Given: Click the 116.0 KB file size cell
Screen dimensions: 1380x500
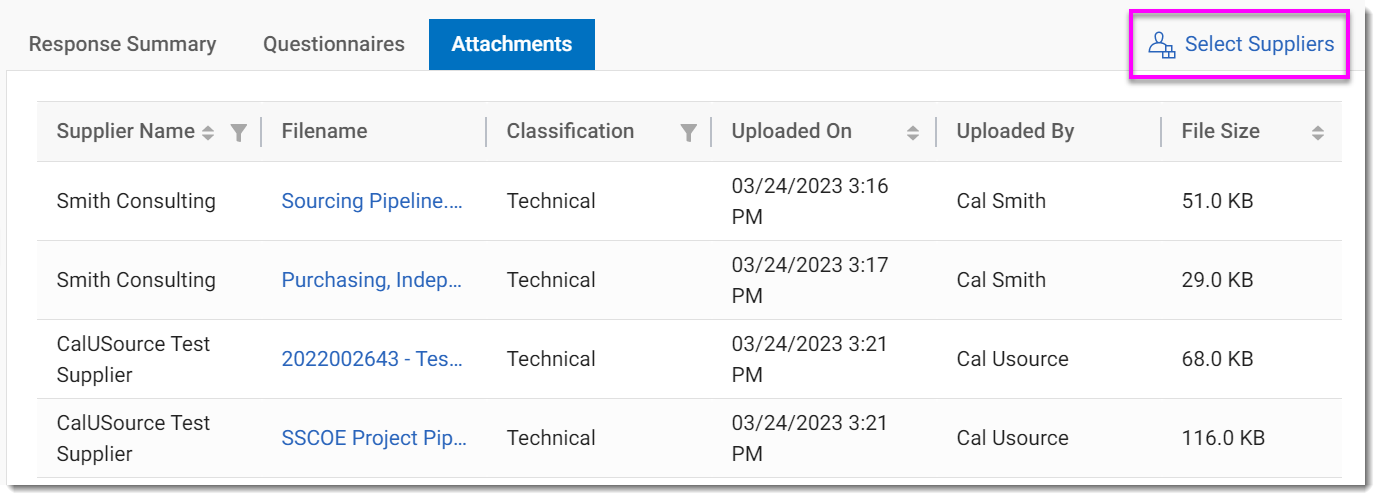Looking at the screenshot, I should (x=1223, y=438).
